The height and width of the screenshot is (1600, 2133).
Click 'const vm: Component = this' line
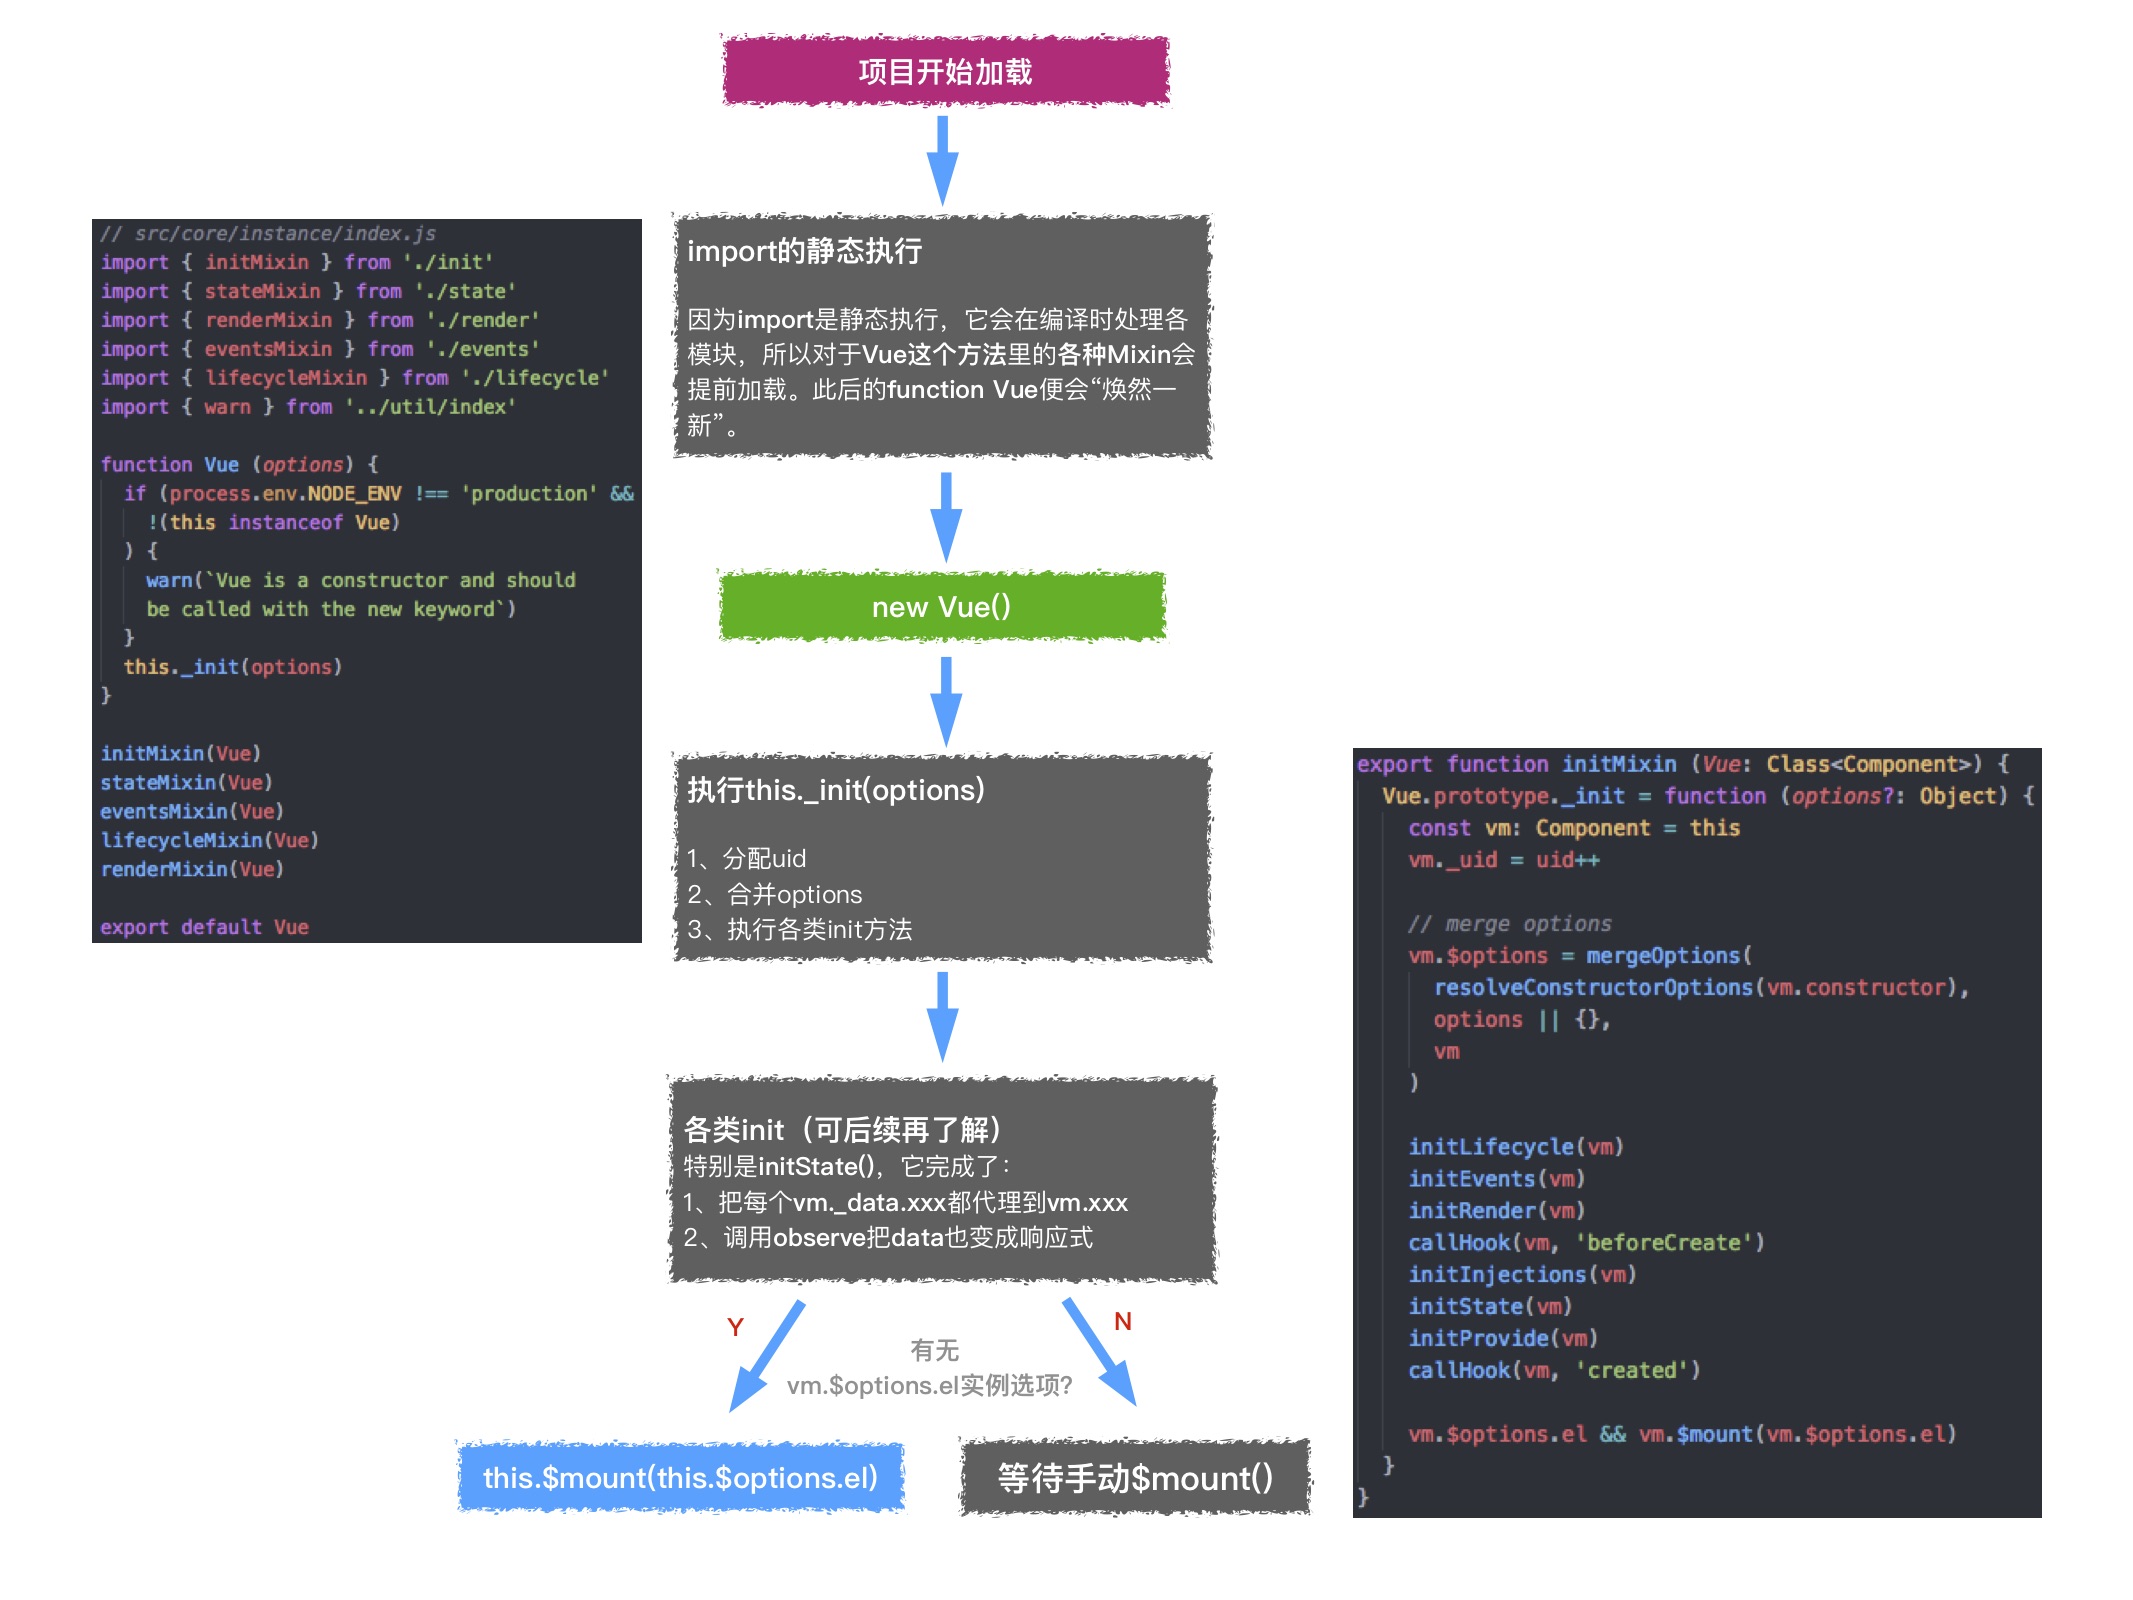[1574, 828]
